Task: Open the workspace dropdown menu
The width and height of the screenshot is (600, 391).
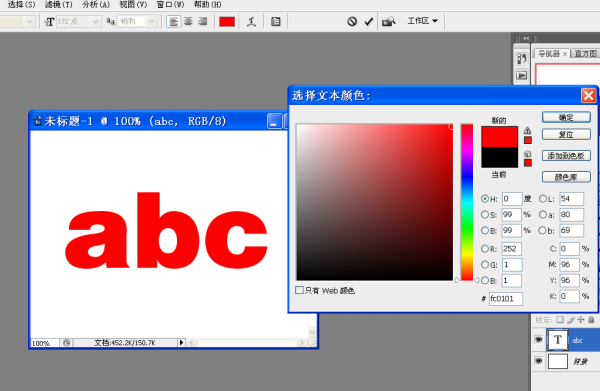Action: pyautogui.click(x=422, y=21)
